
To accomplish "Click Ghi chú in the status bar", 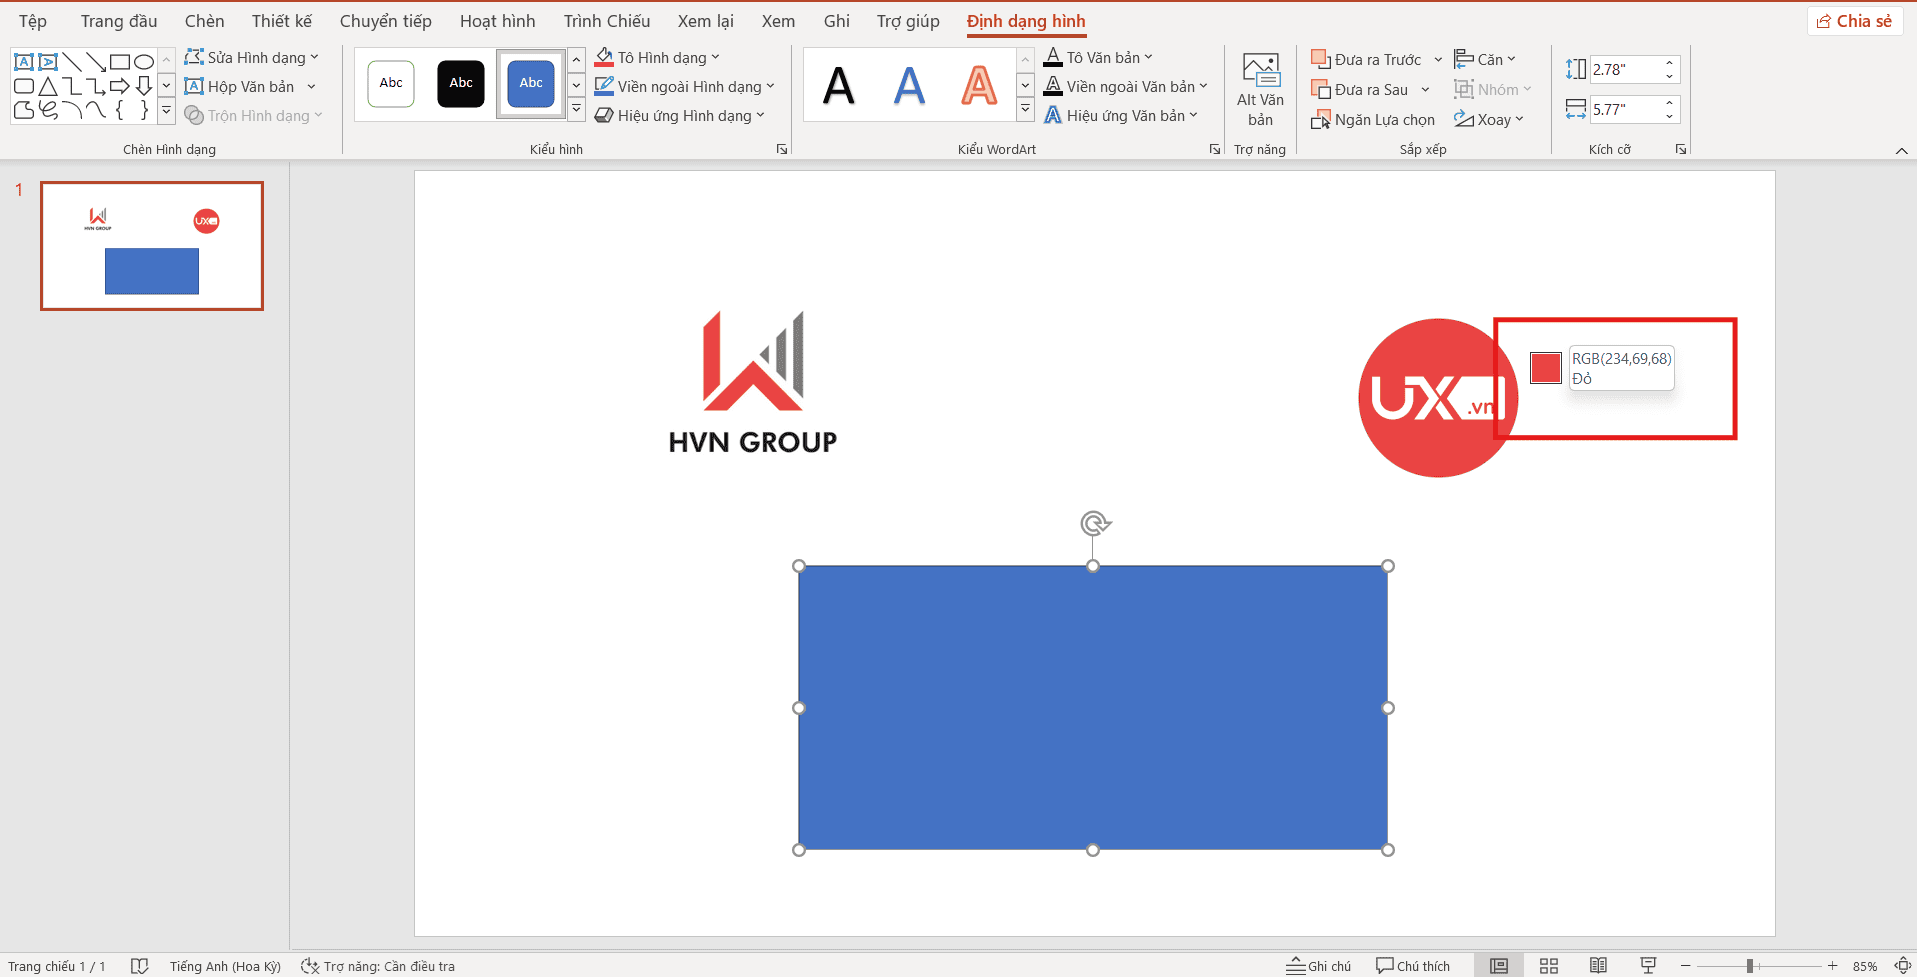I will tap(1319, 965).
